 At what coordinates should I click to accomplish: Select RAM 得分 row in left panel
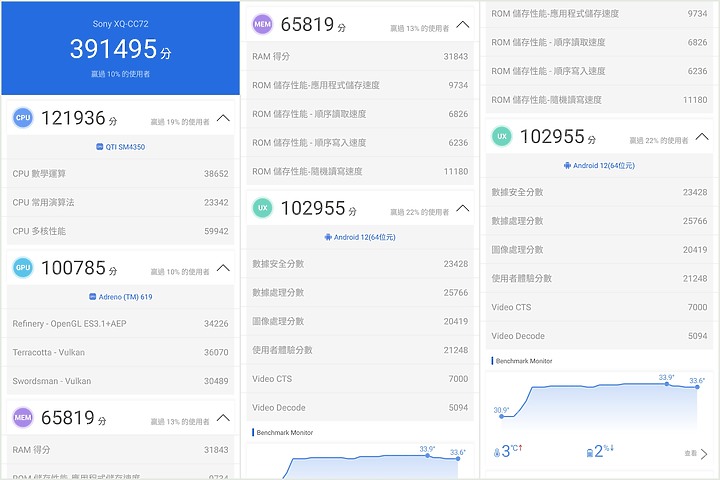pos(120,450)
